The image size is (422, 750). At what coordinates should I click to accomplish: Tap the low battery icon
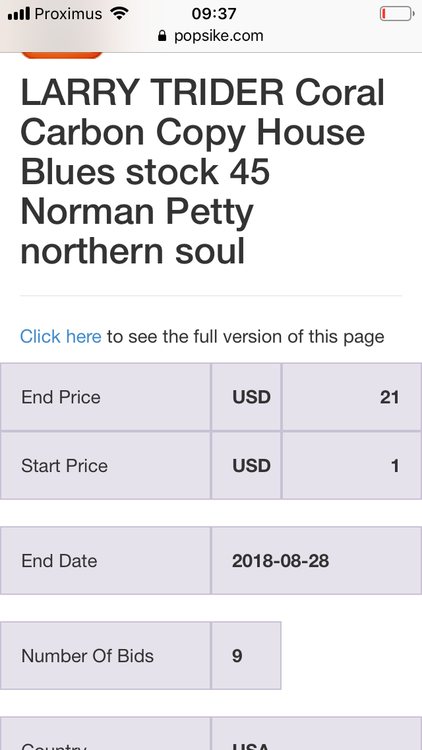click(397, 14)
